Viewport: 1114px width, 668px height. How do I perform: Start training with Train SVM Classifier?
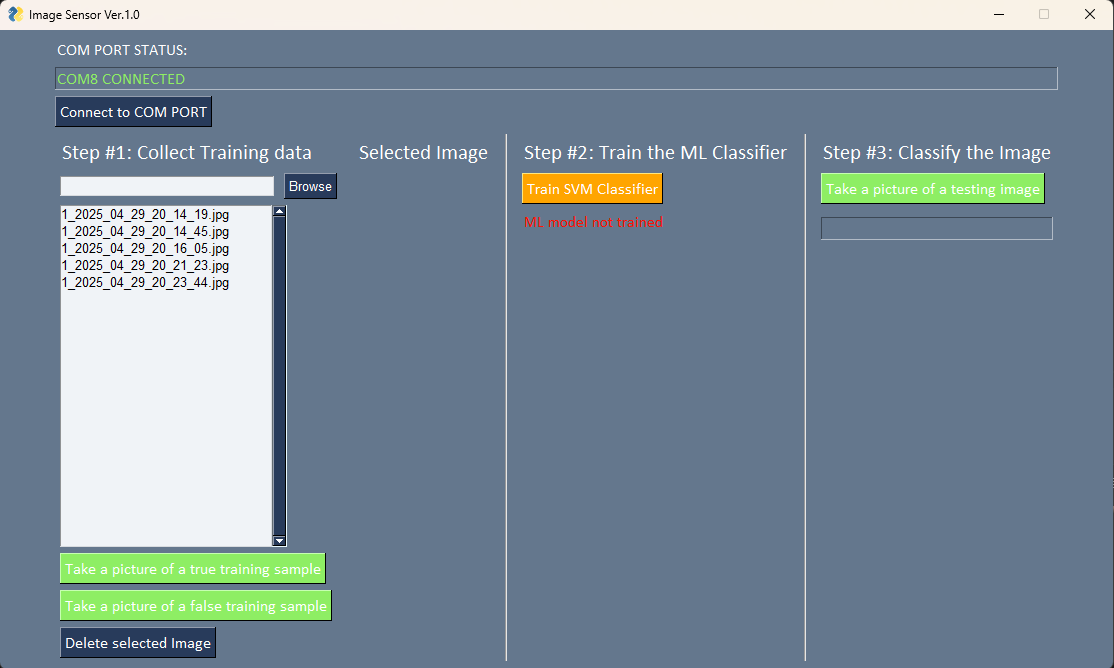(x=592, y=189)
